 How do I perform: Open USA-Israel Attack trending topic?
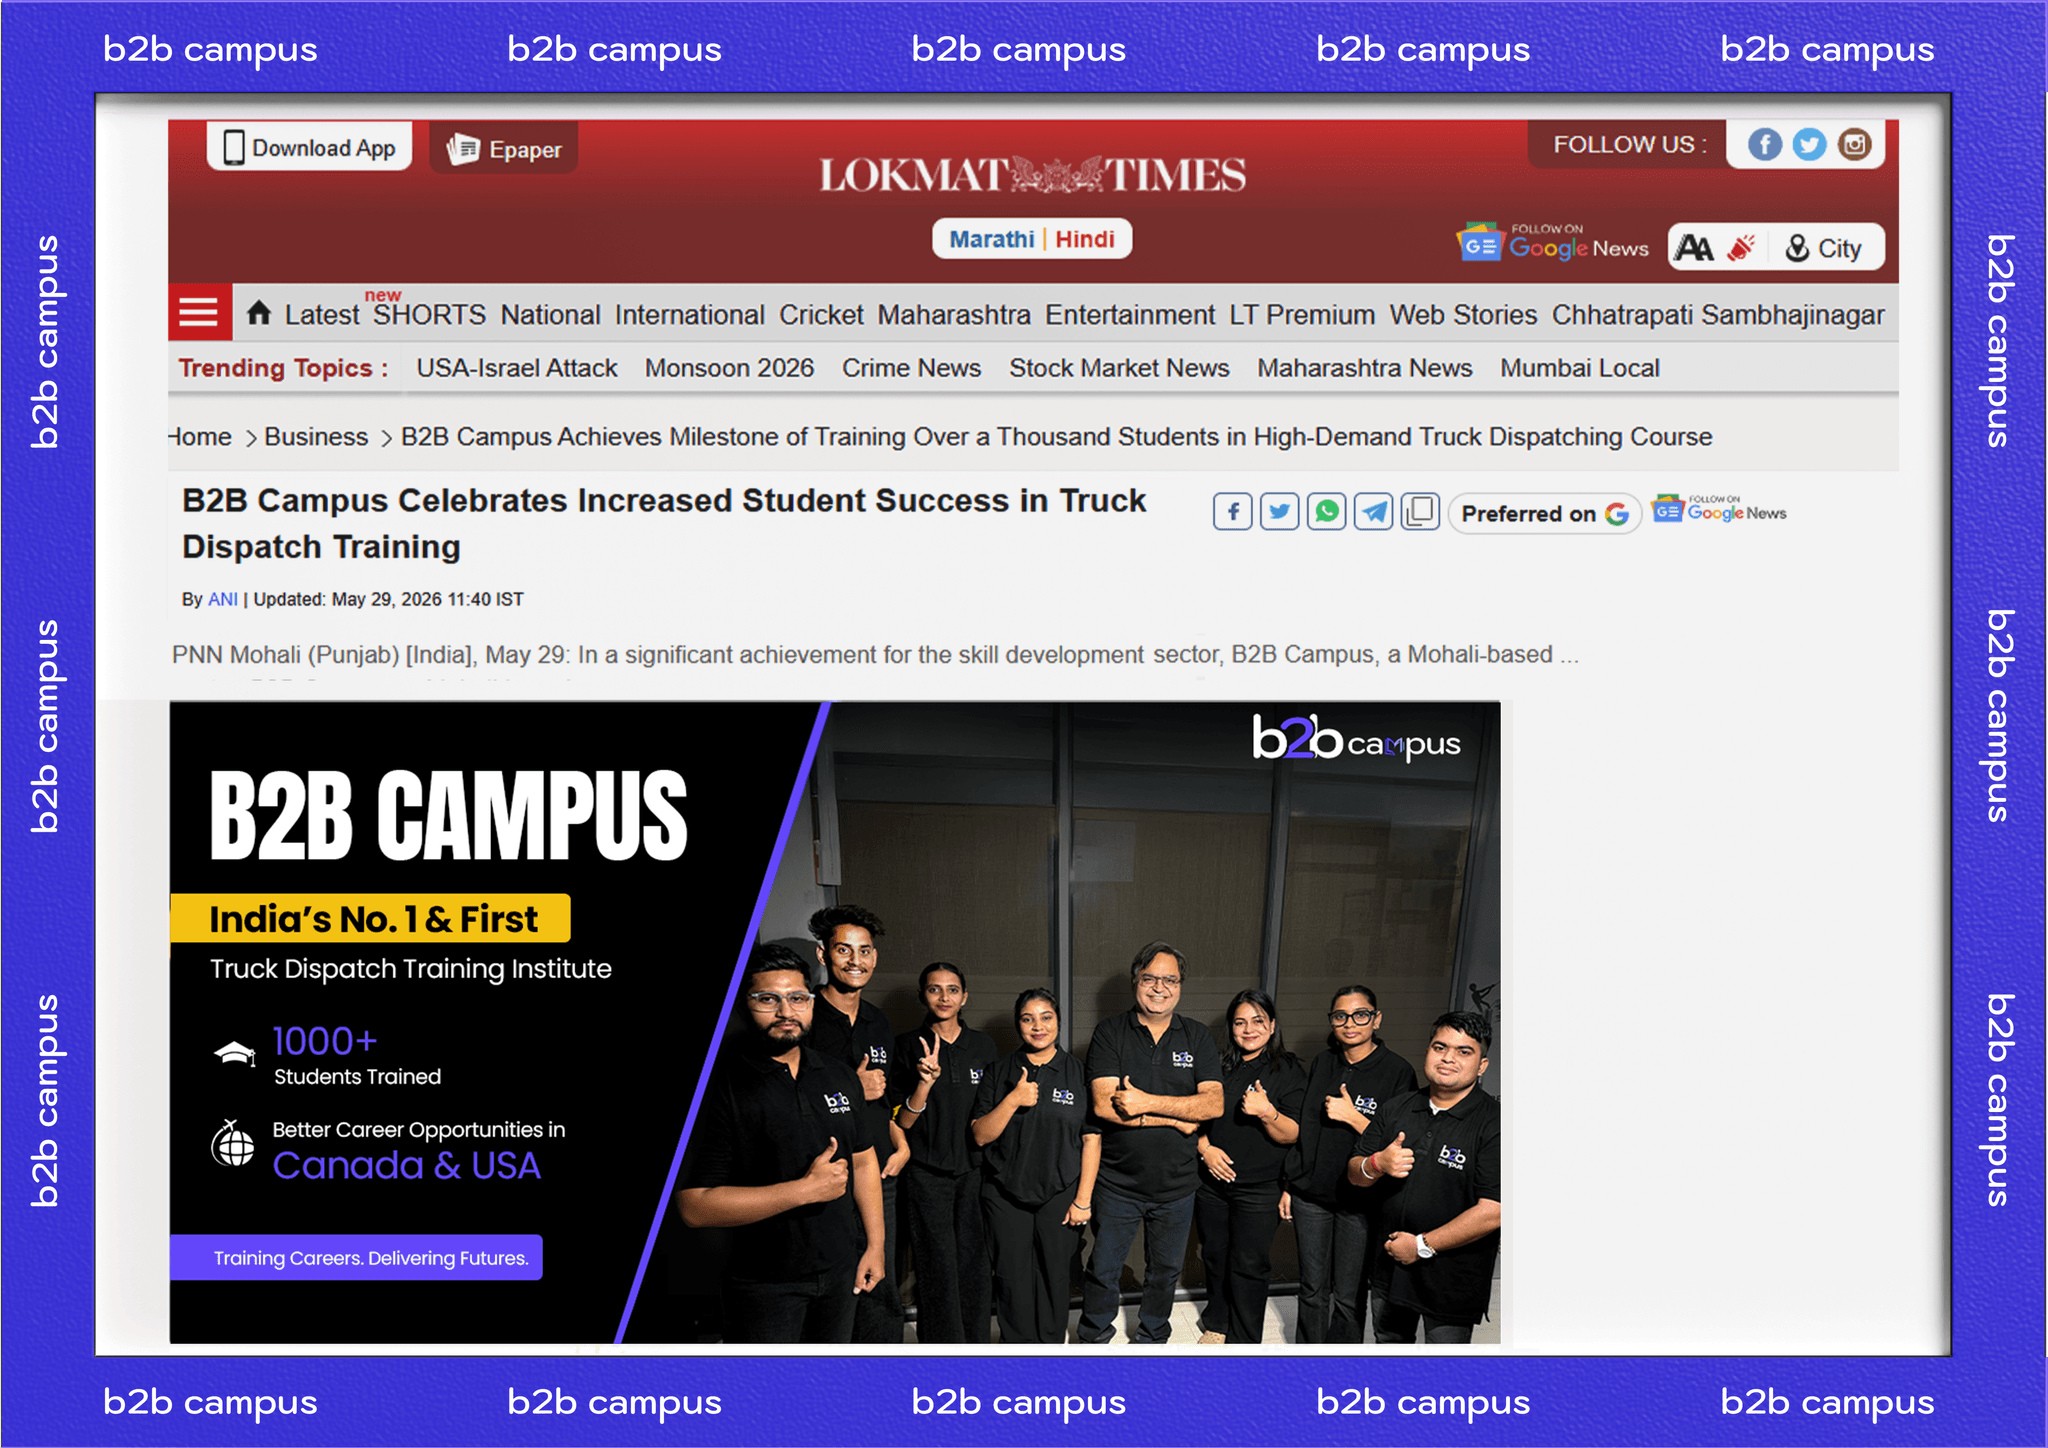point(516,368)
